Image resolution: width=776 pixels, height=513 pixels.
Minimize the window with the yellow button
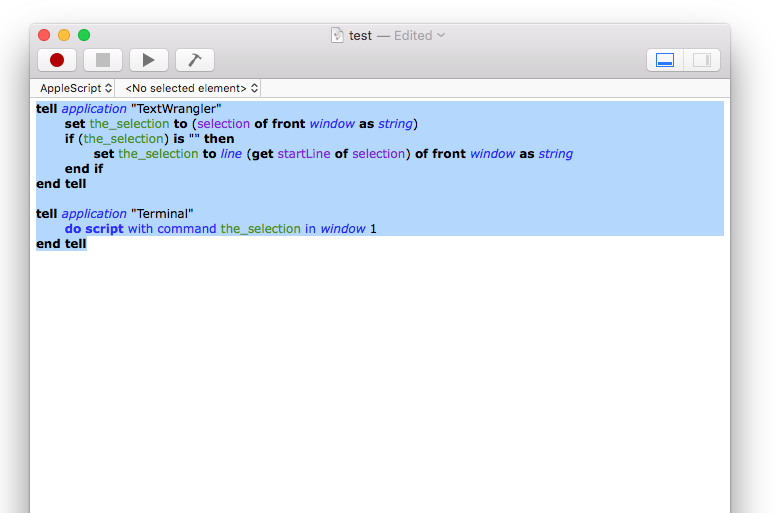tap(64, 35)
